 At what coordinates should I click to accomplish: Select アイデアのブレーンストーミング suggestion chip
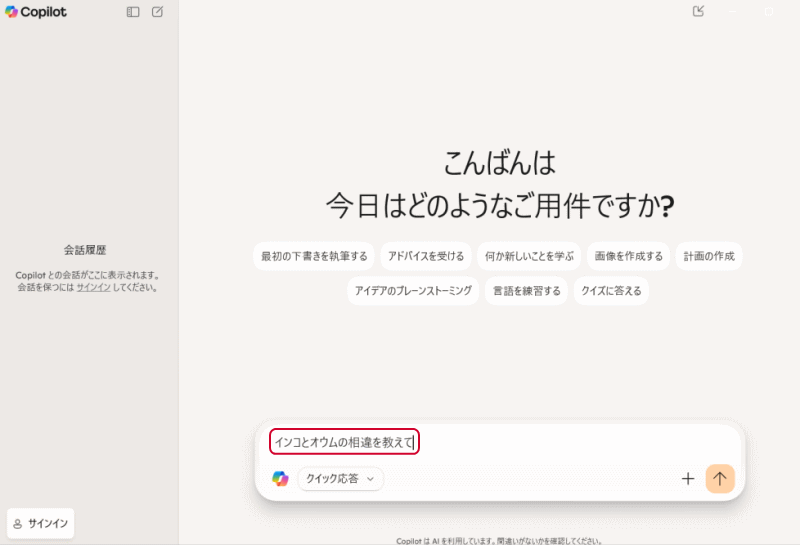click(x=413, y=291)
